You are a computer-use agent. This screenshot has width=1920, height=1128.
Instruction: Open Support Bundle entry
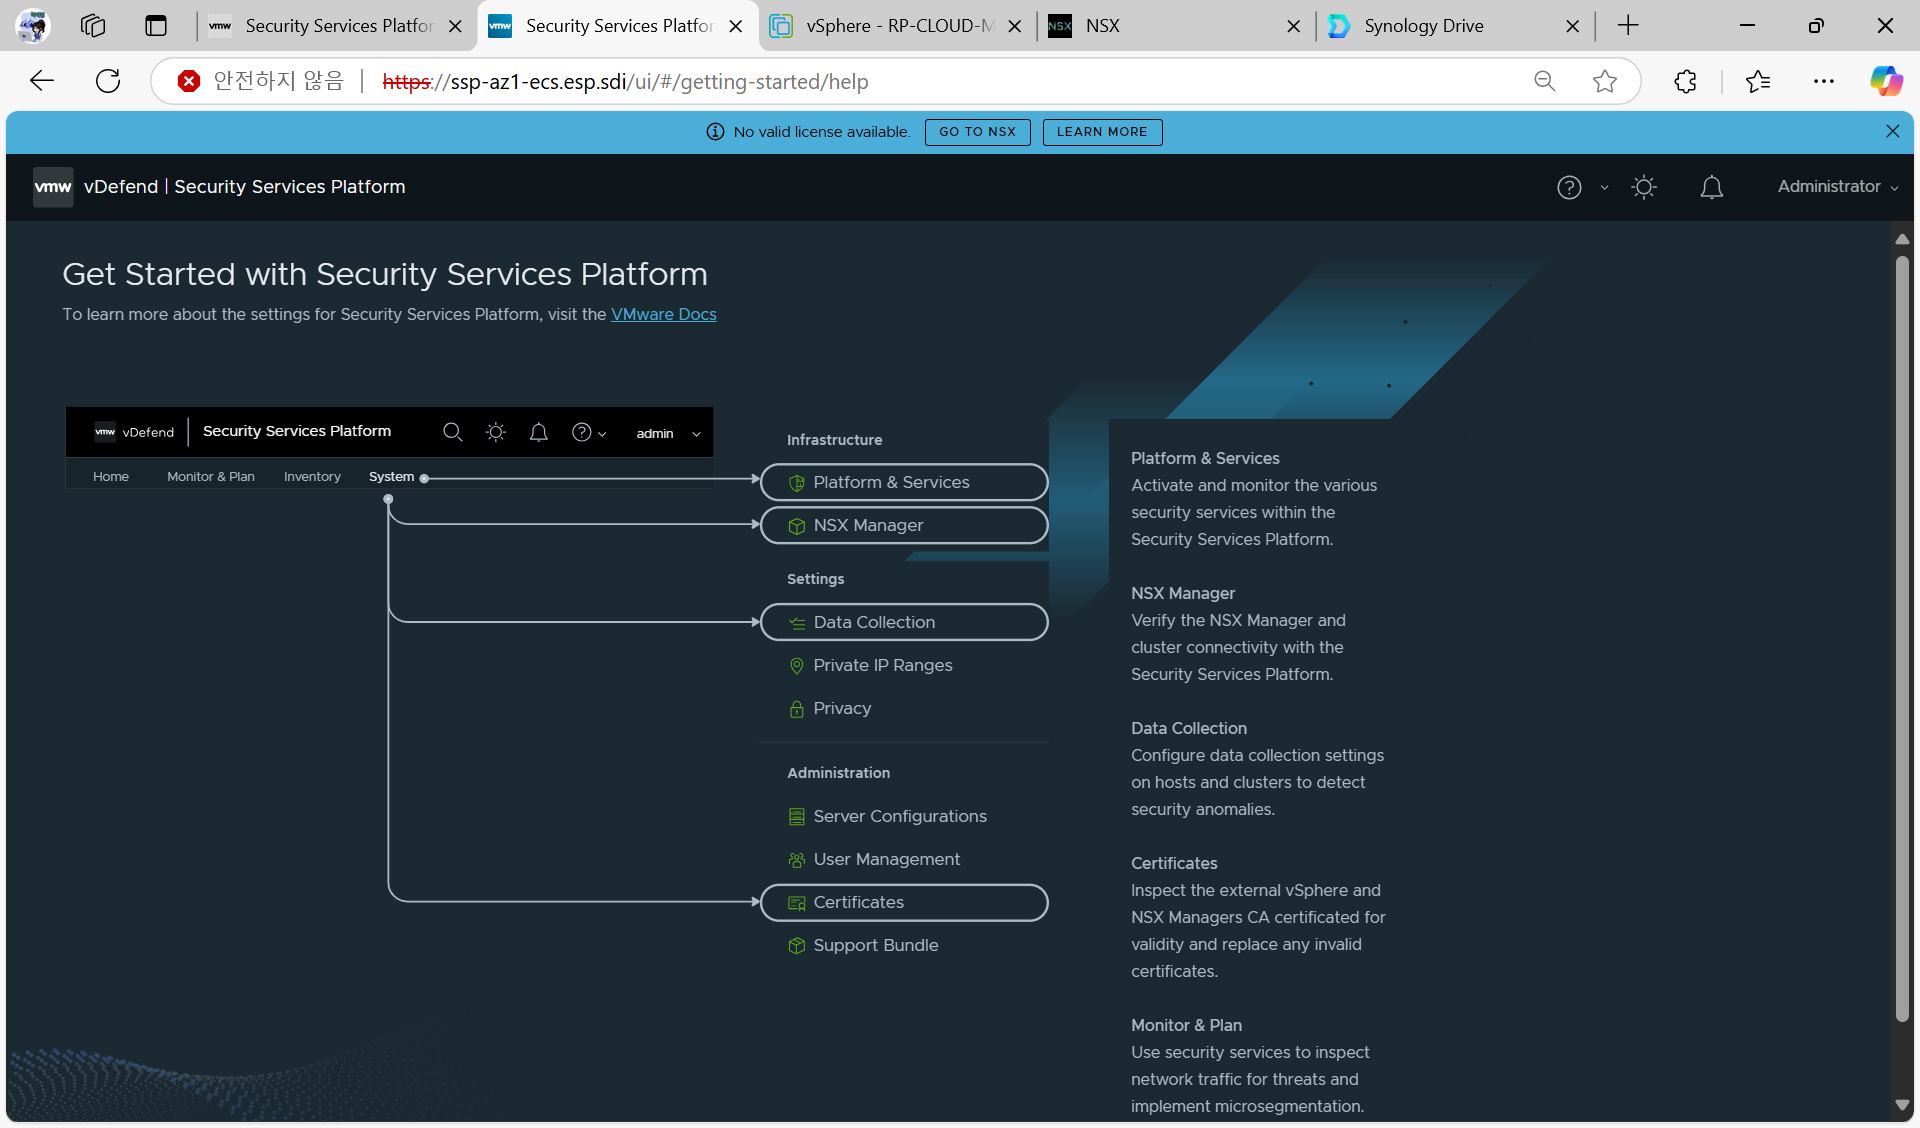tap(876, 945)
